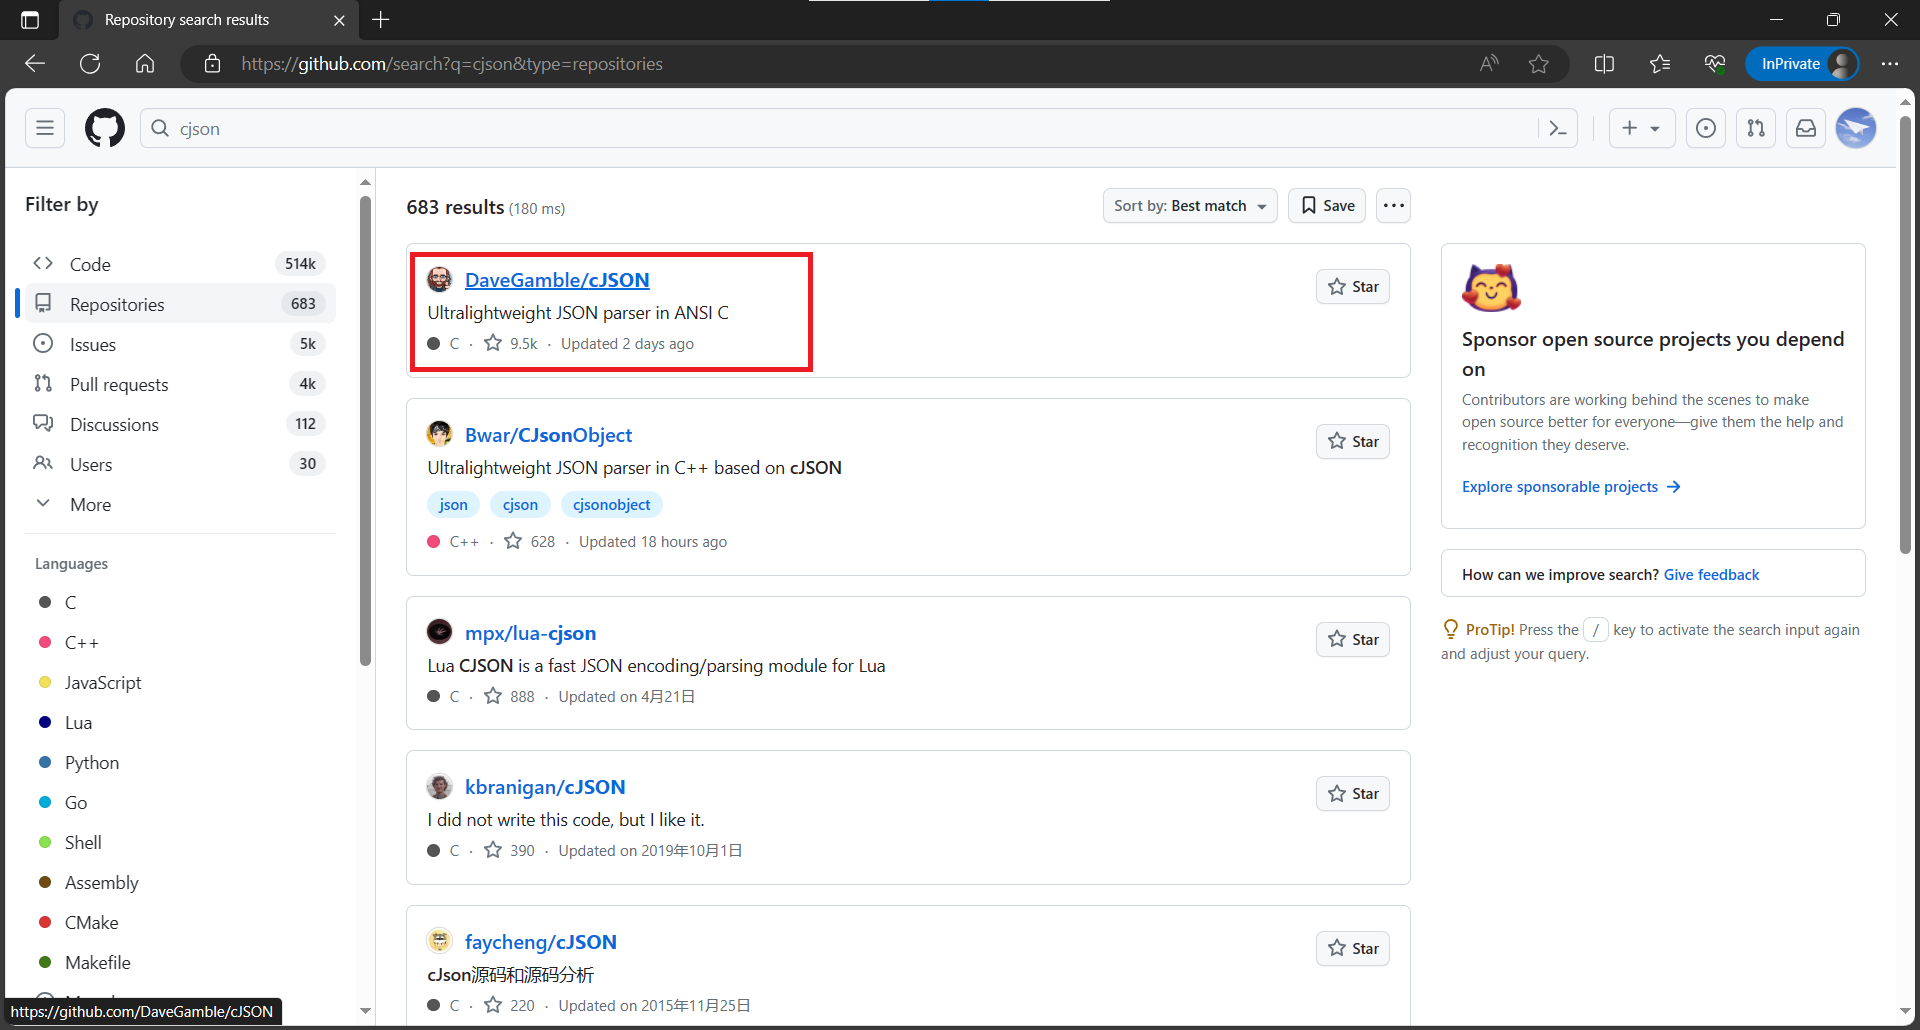Open tab actions menu icon

(30, 20)
